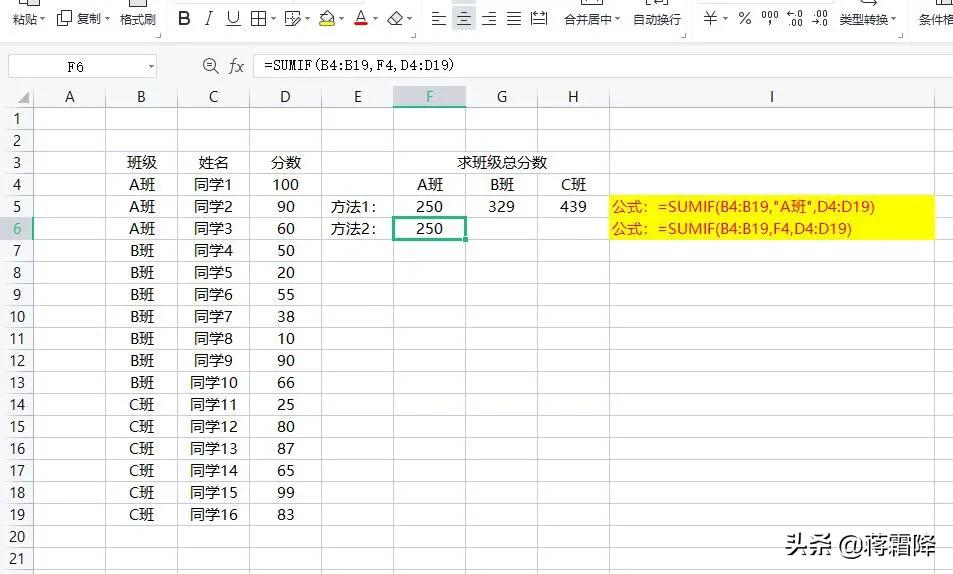Apply percent number format
Viewport: 953px width, 574px height.
click(745, 19)
